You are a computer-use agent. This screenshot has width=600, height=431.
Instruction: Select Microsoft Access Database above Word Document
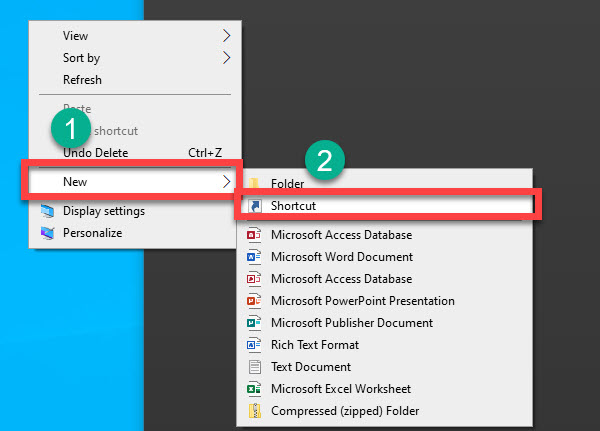385,235
